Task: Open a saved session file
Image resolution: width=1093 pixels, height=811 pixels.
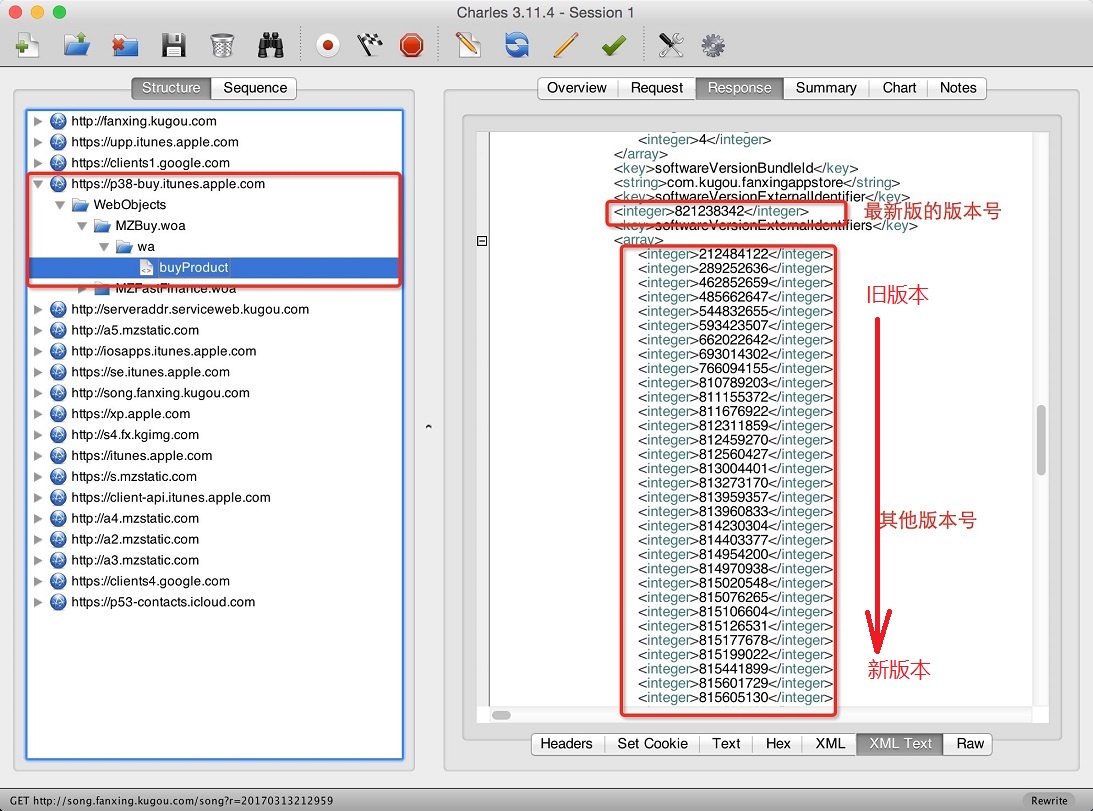Action: (77, 46)
